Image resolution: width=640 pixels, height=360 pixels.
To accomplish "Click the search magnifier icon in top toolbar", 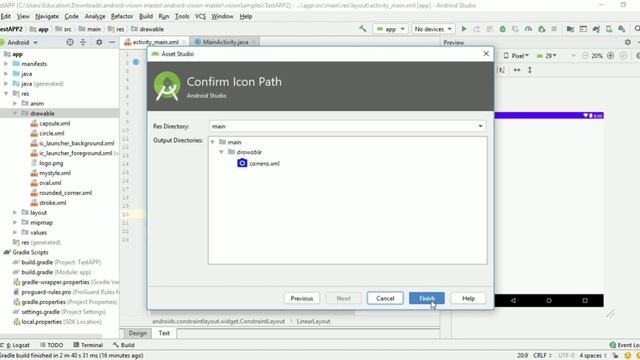I will (x=636, y=29).
